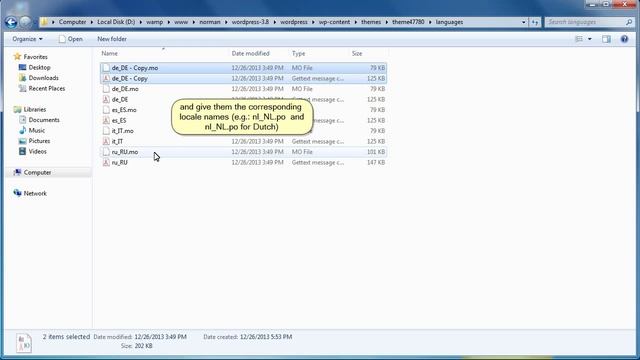Open Pictures library
640x360 pixels.
(40, 141)
